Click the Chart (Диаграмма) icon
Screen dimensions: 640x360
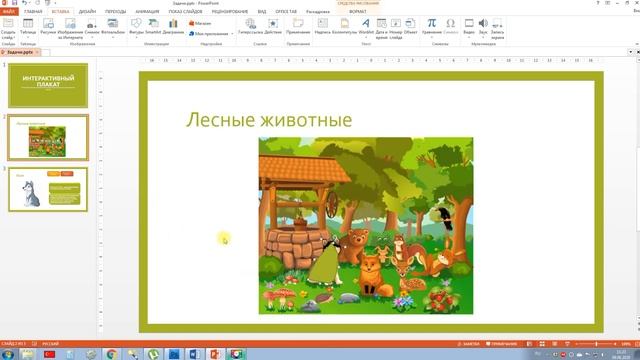coord(173,23)
